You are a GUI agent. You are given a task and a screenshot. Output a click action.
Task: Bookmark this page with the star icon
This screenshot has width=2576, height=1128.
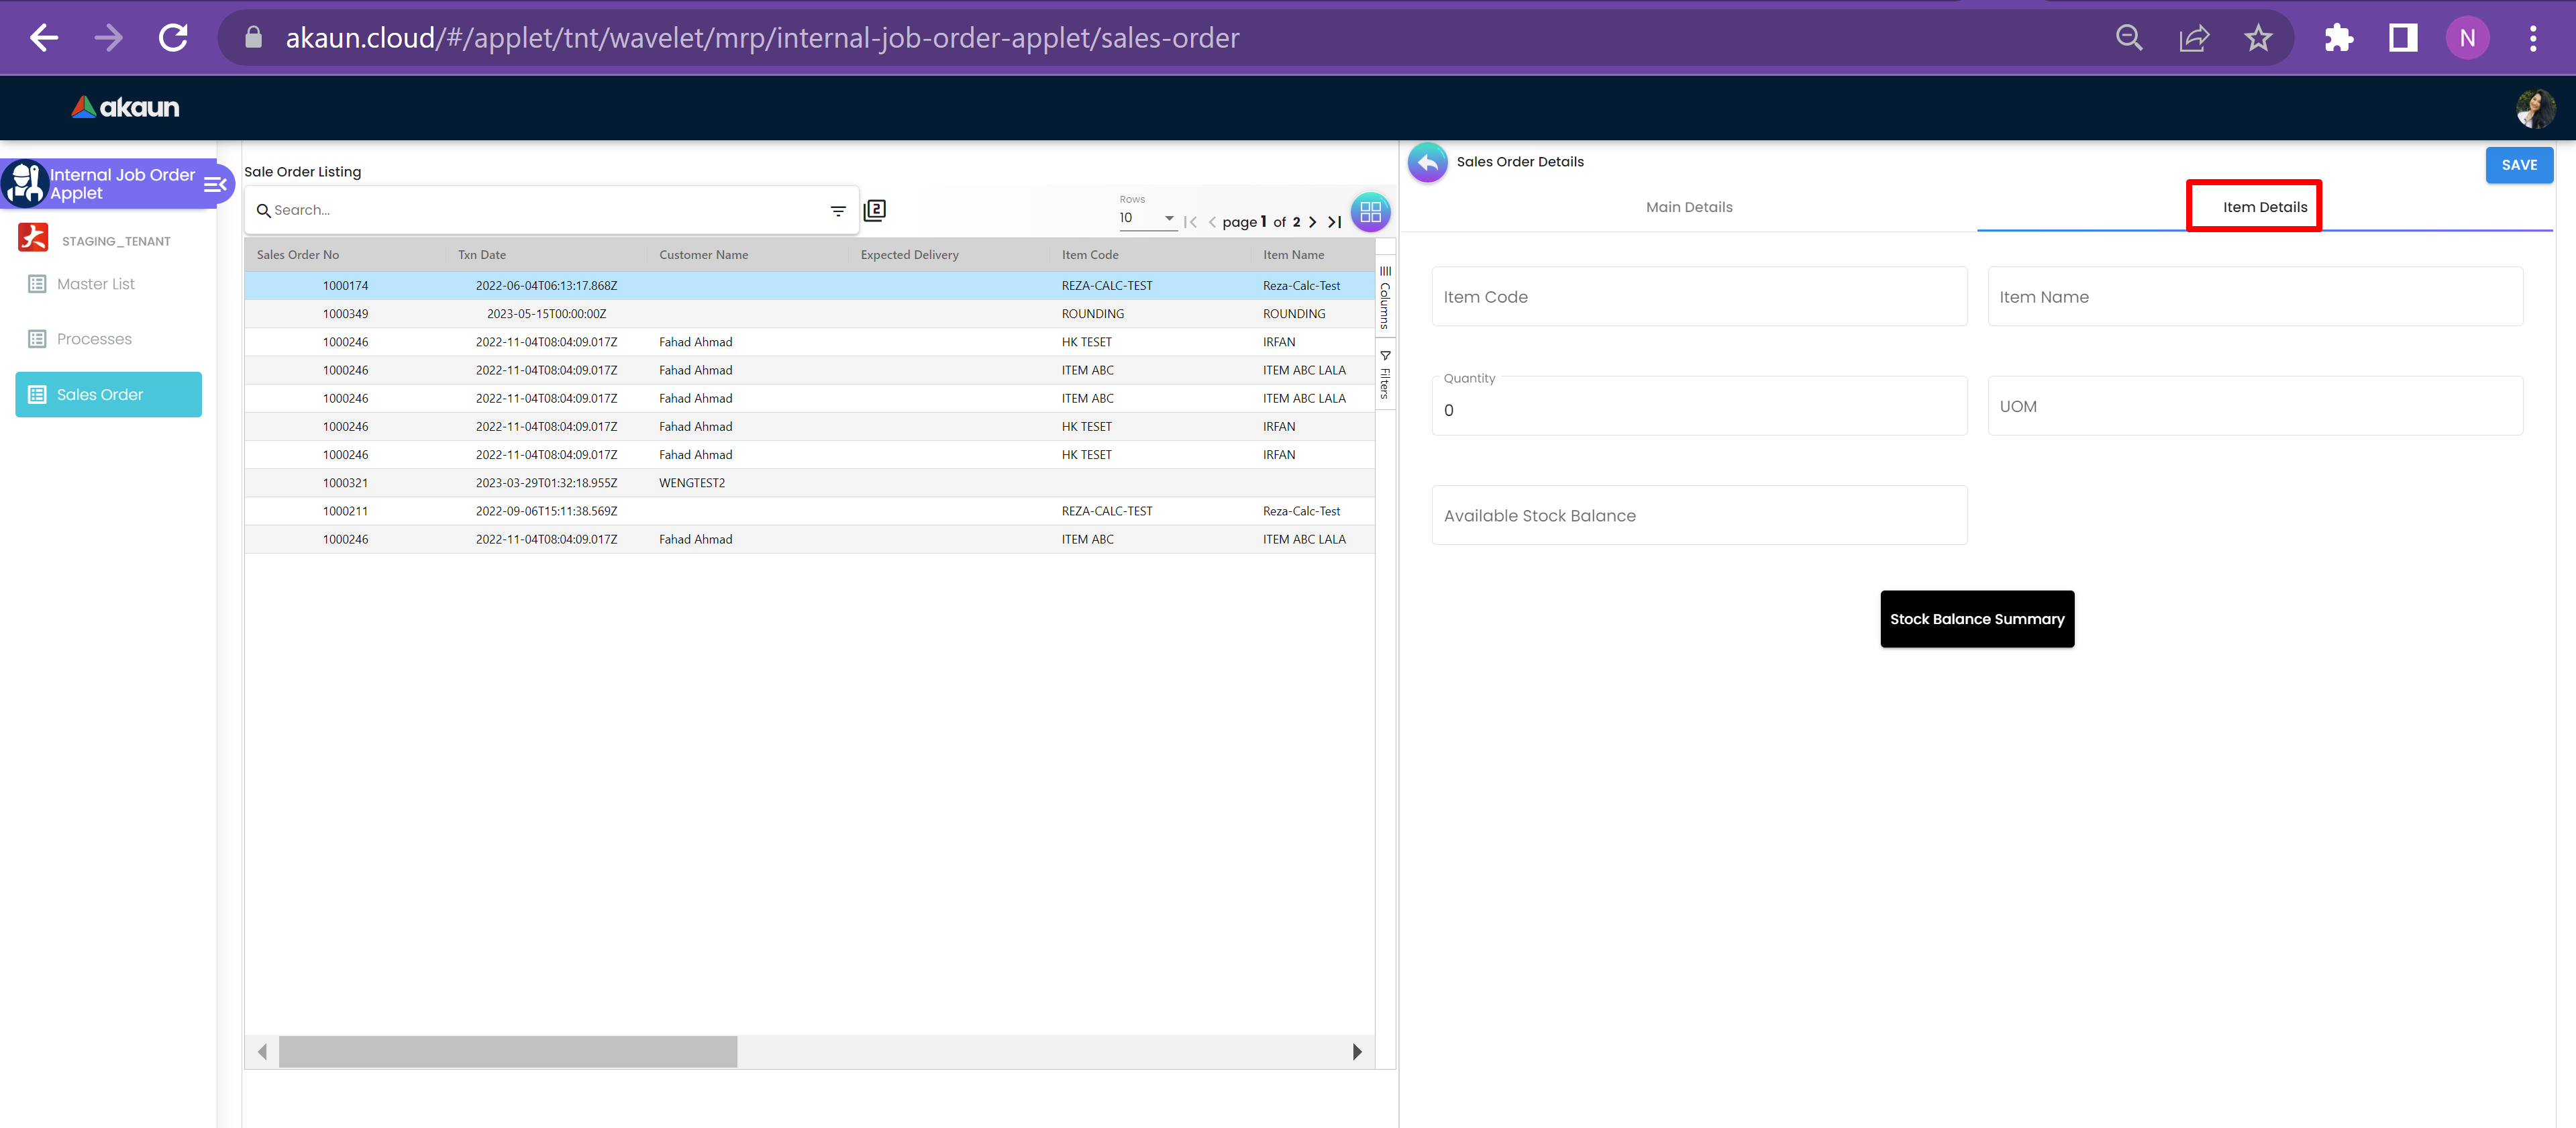pyautogui.click(x=2258, y=38)
